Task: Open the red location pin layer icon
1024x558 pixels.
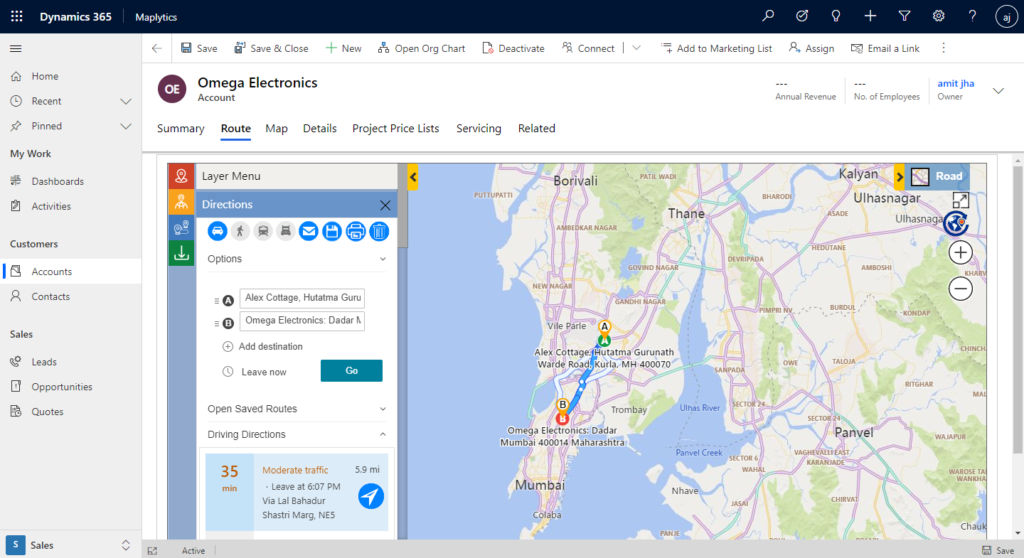Action: [x=182, y=176]
